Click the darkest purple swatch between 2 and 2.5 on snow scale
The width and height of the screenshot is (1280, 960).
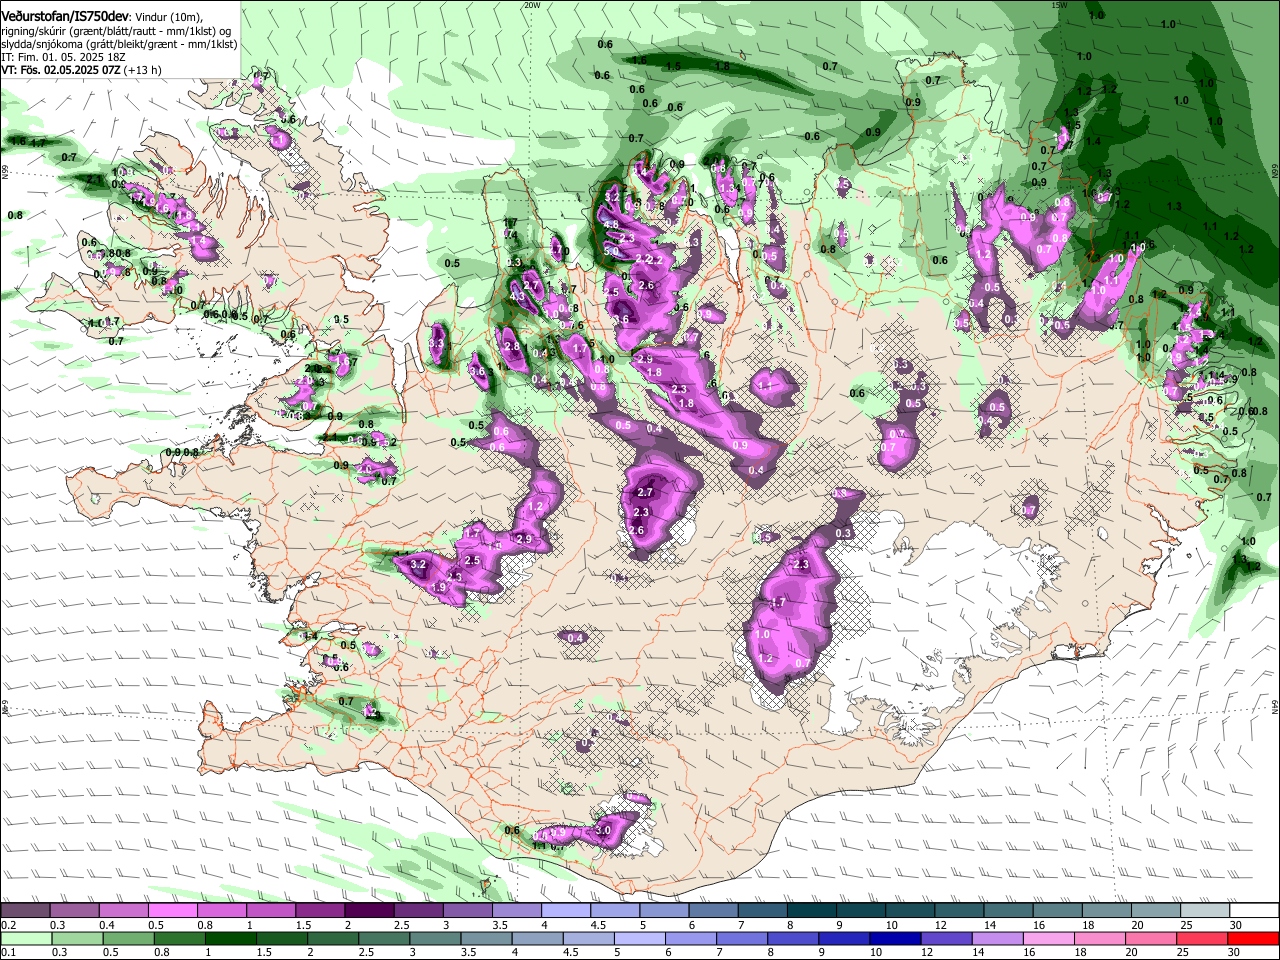pos(369,911)
